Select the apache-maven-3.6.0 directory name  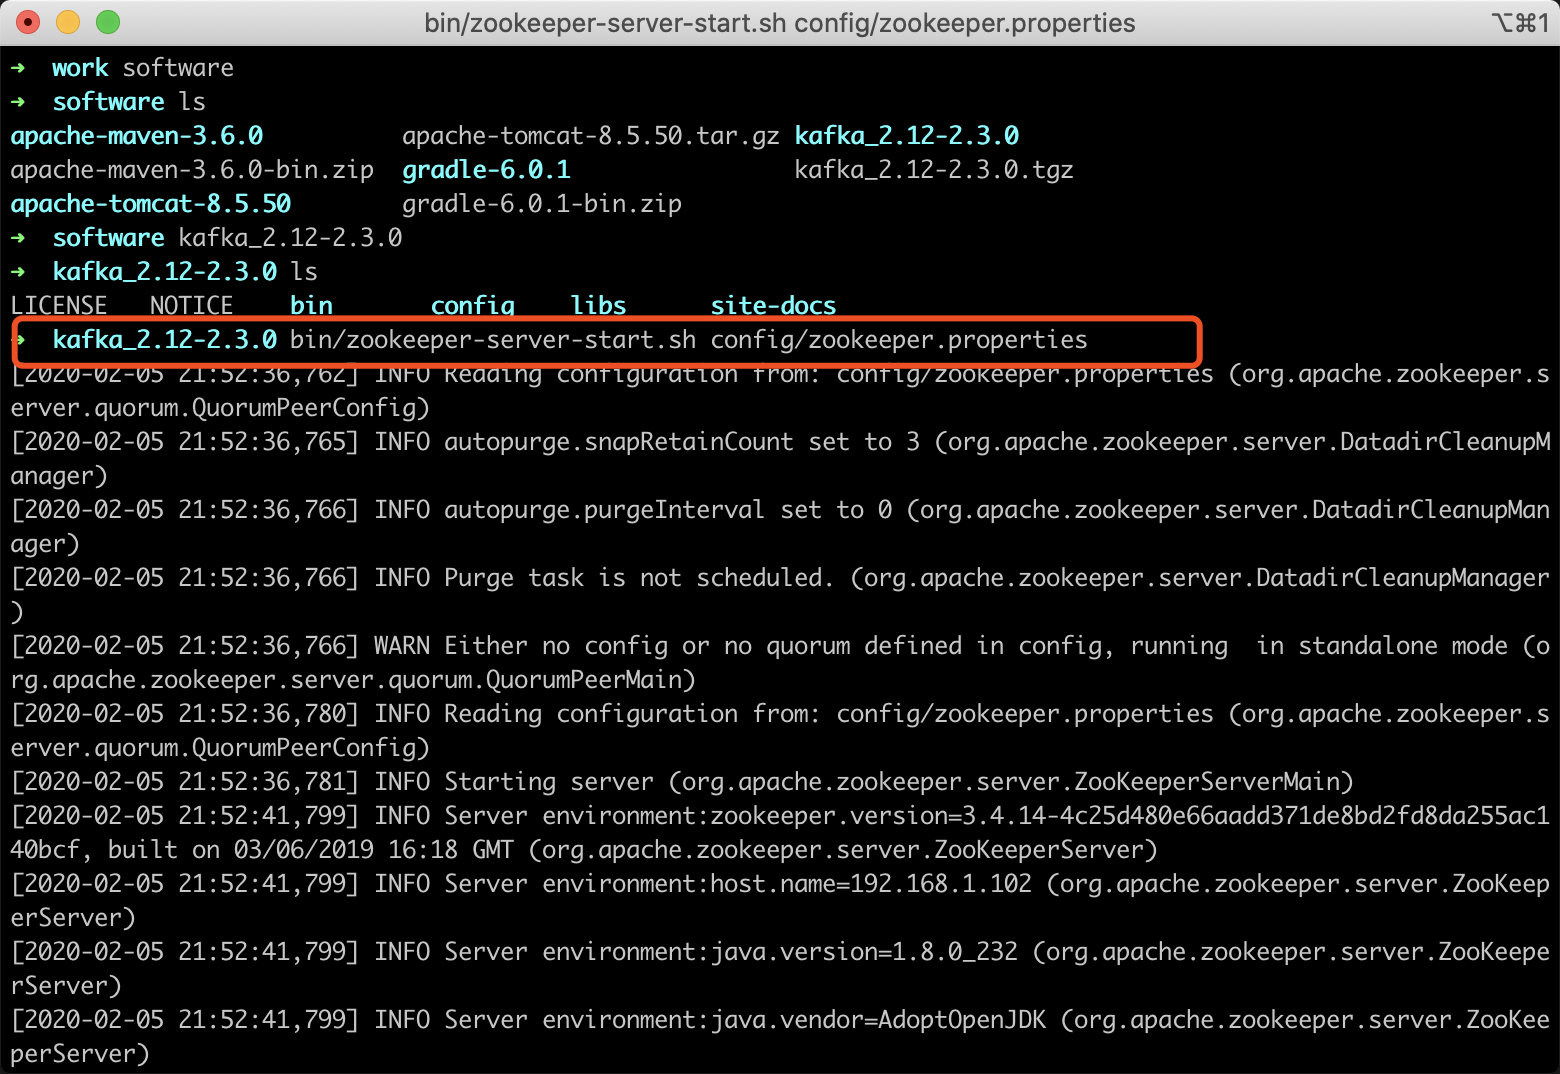137,135
